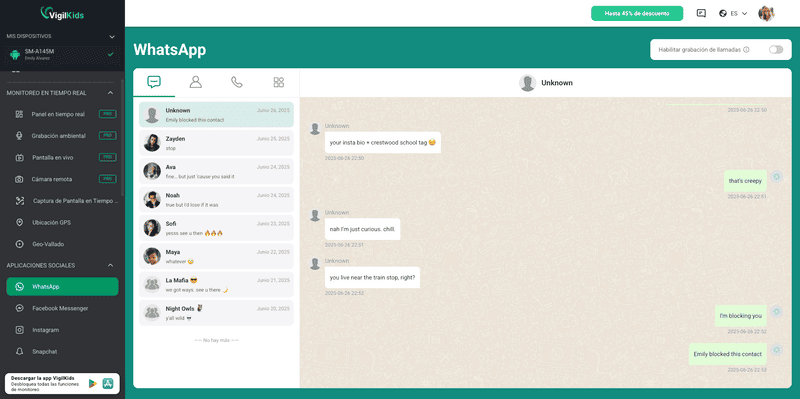Click Panel en tiempo real dashboard icon
The image size is (800, 399).
click(x=19, y=114)
